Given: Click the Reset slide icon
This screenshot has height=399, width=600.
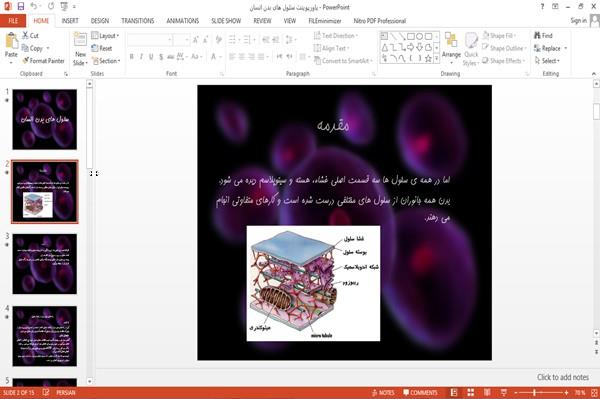Looking at the screenshot, I should tap(95, 48).
